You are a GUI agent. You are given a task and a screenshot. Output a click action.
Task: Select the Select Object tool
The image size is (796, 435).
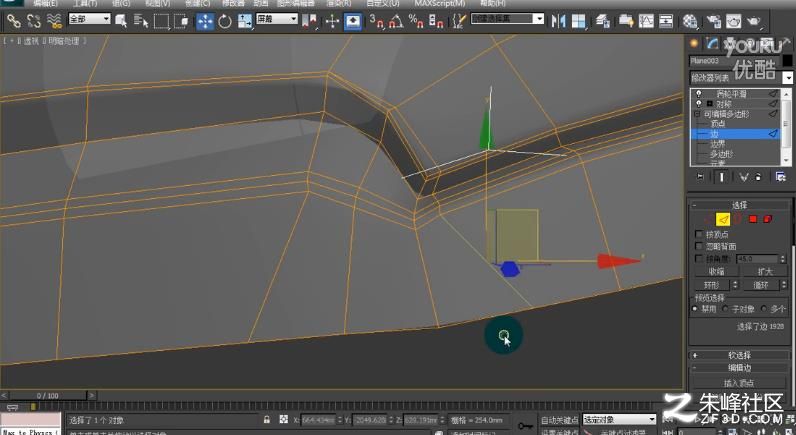click(x=121, y=21)
